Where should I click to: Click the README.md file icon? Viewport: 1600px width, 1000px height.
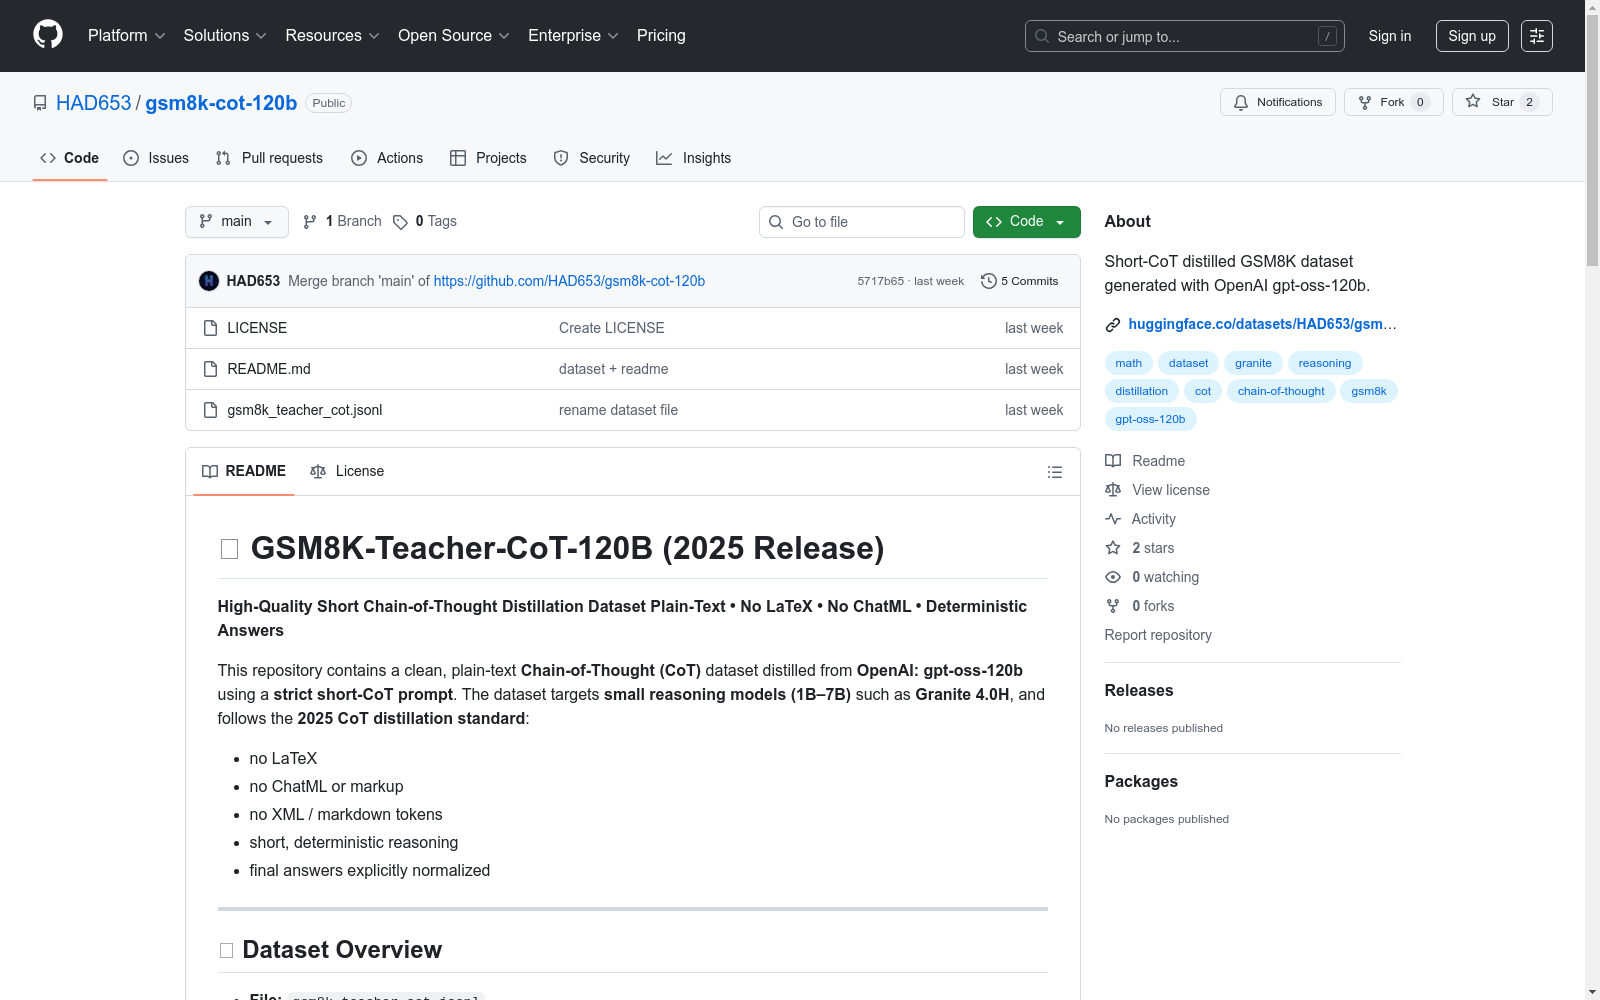click(x=210, y=369)
